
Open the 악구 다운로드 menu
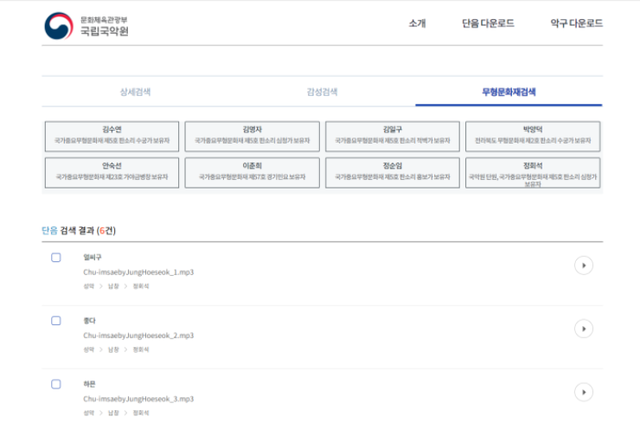pos(576,23)
